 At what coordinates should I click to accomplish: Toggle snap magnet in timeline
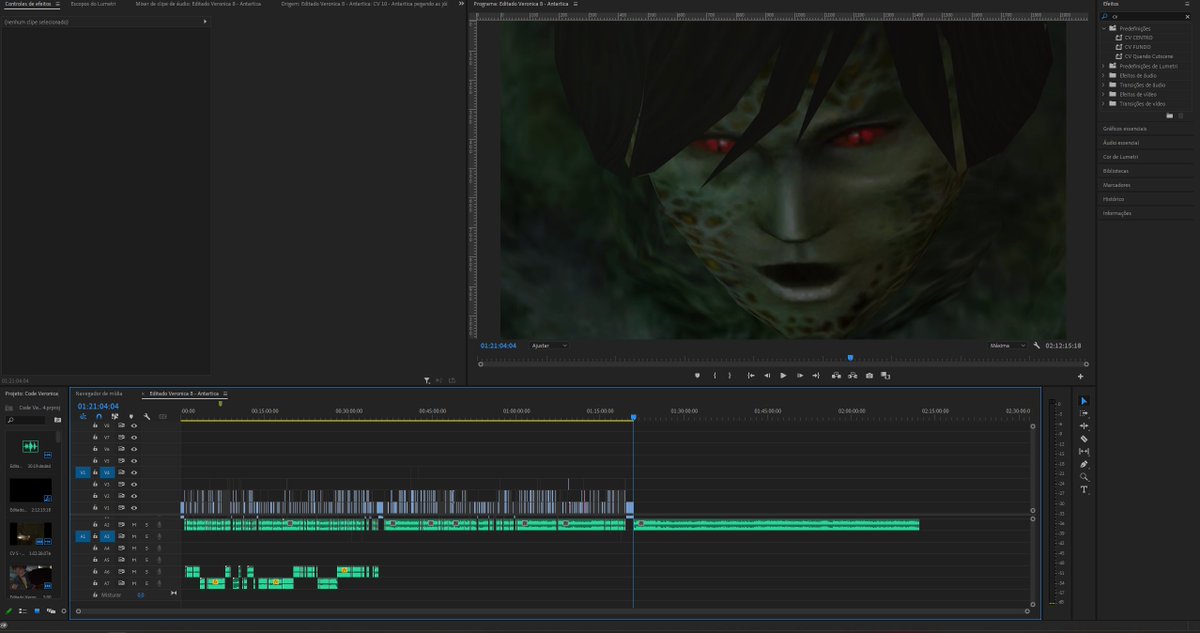click(99, 416)
